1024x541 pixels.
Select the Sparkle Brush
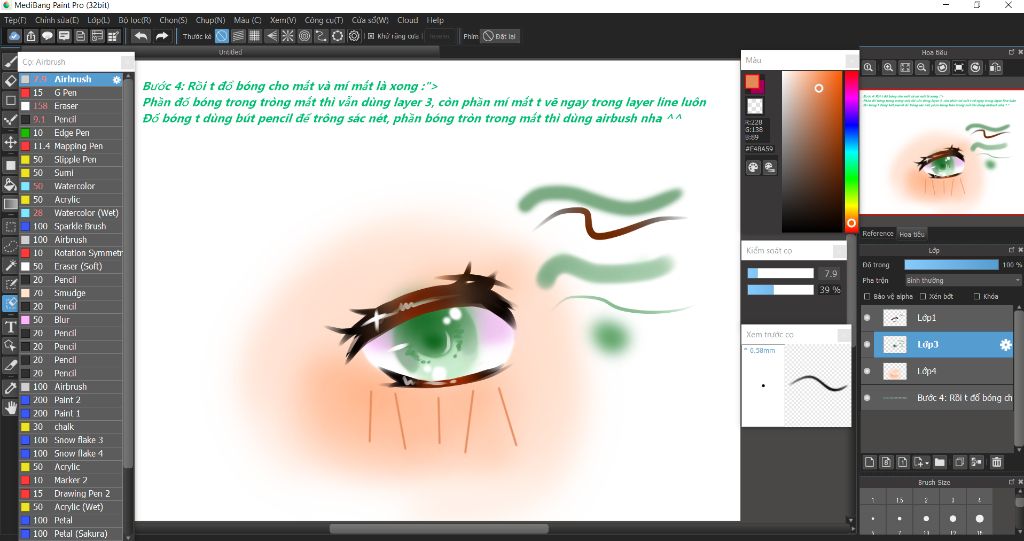pos(71,226)
